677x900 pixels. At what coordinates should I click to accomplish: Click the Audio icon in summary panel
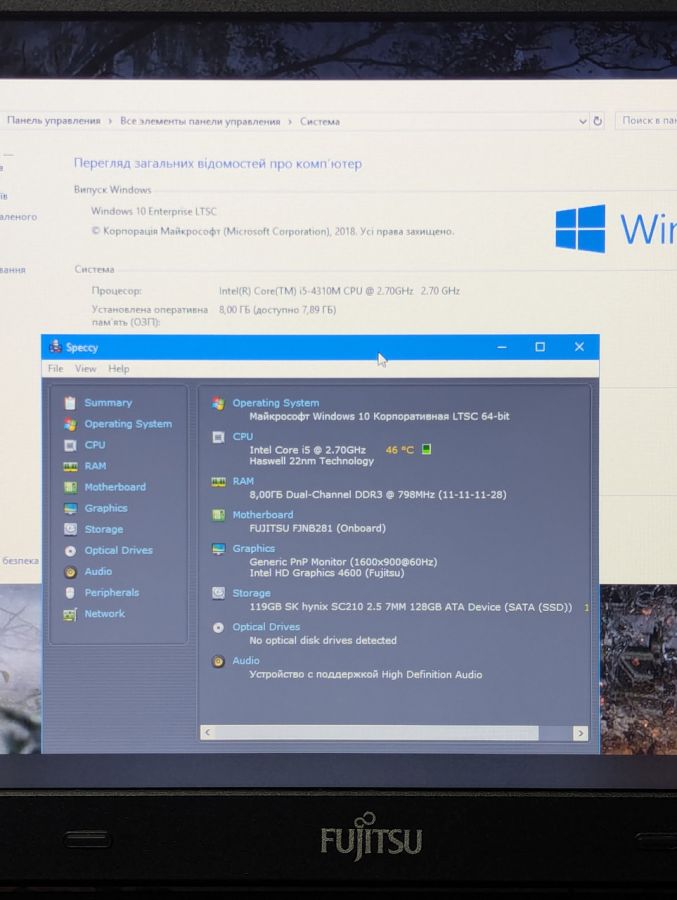(218, 661)
